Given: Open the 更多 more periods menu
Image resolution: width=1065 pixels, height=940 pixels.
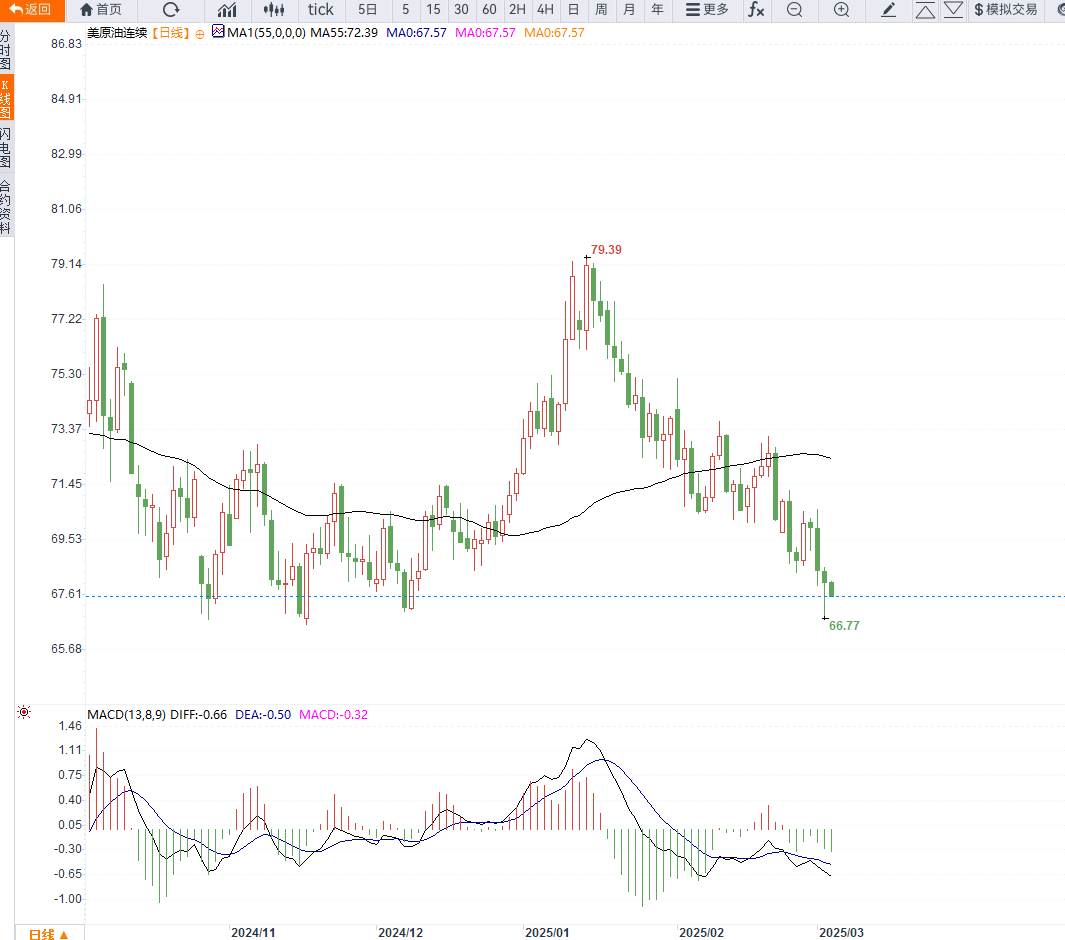Looking at the screenshot, I should click(706, 10).
